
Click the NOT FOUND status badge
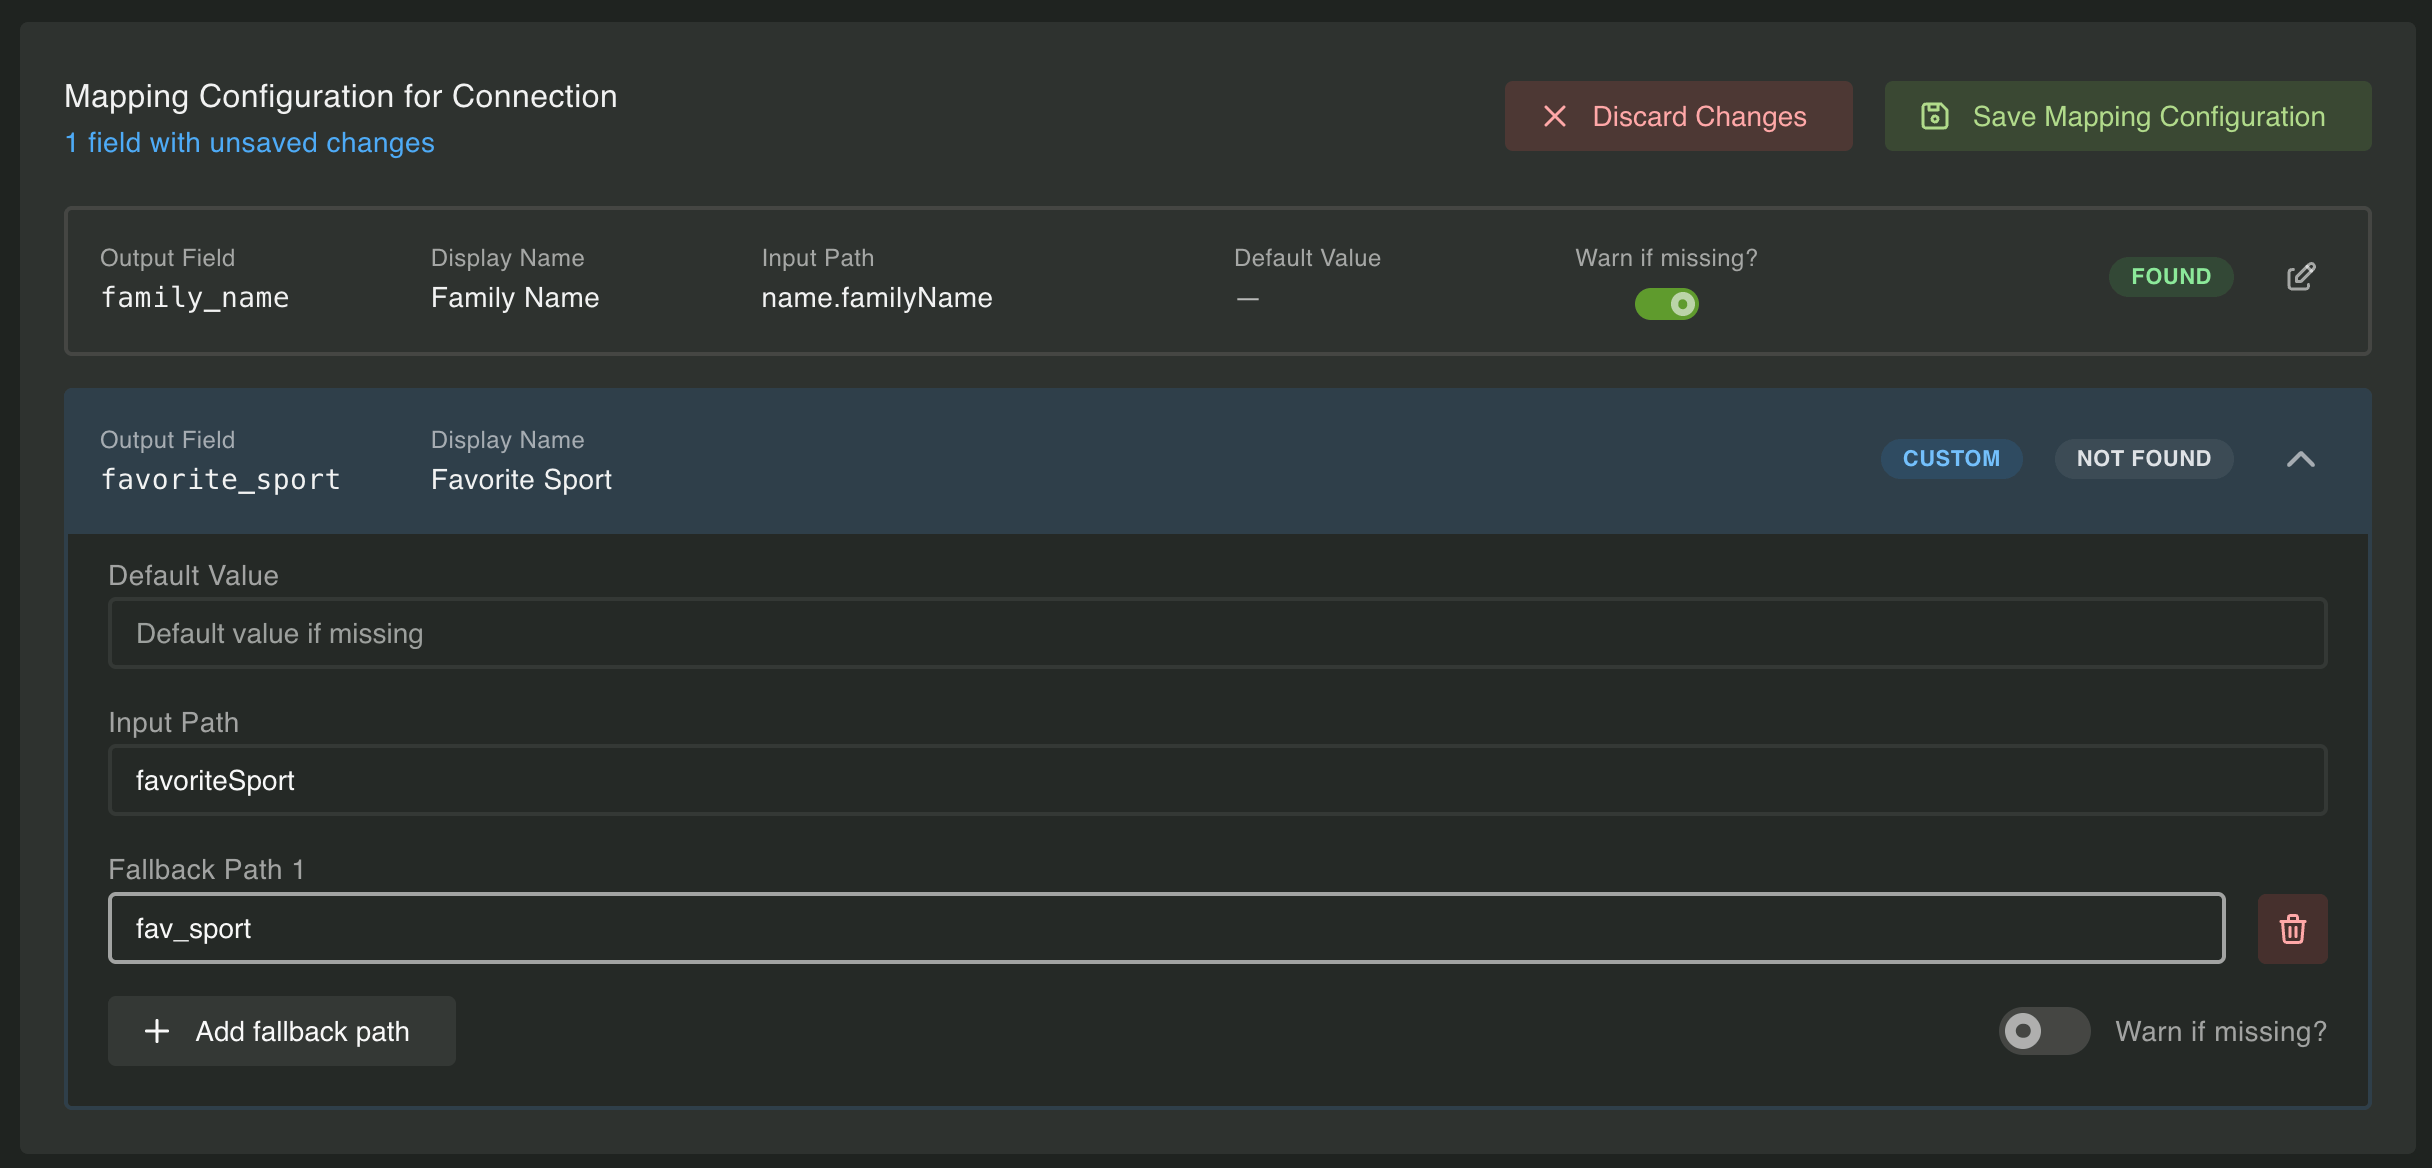(x=2143, y=459)
